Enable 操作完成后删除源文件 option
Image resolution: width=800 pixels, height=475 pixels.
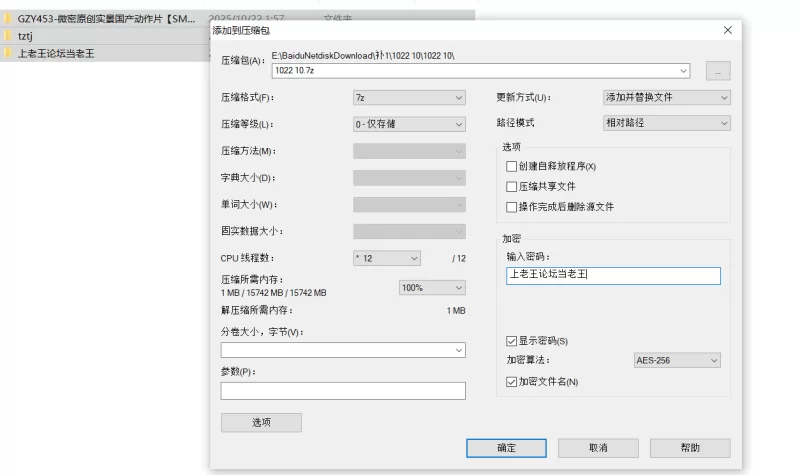point(512,207)
